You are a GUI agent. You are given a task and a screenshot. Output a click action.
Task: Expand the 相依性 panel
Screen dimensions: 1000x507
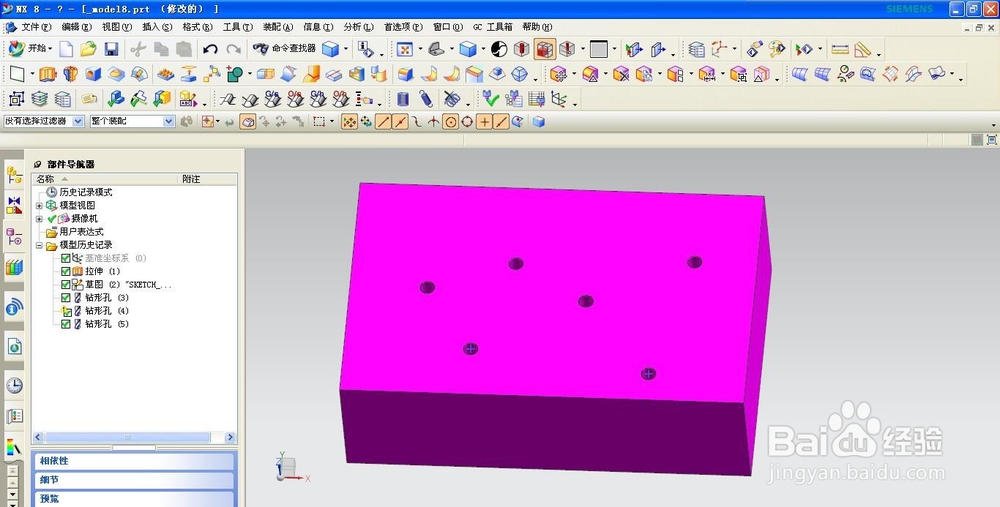tap(133, 460)
